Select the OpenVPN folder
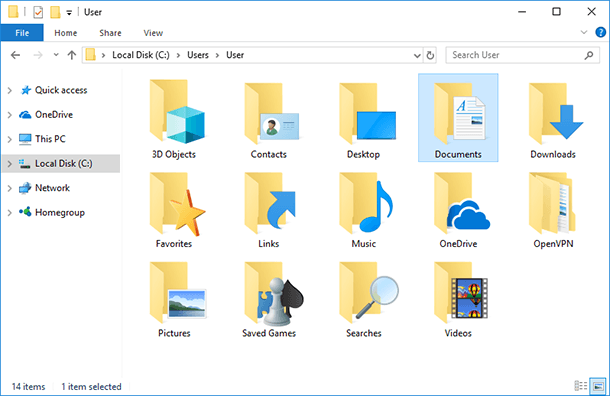This screenshot has height=396, width=610. (553, 210)
